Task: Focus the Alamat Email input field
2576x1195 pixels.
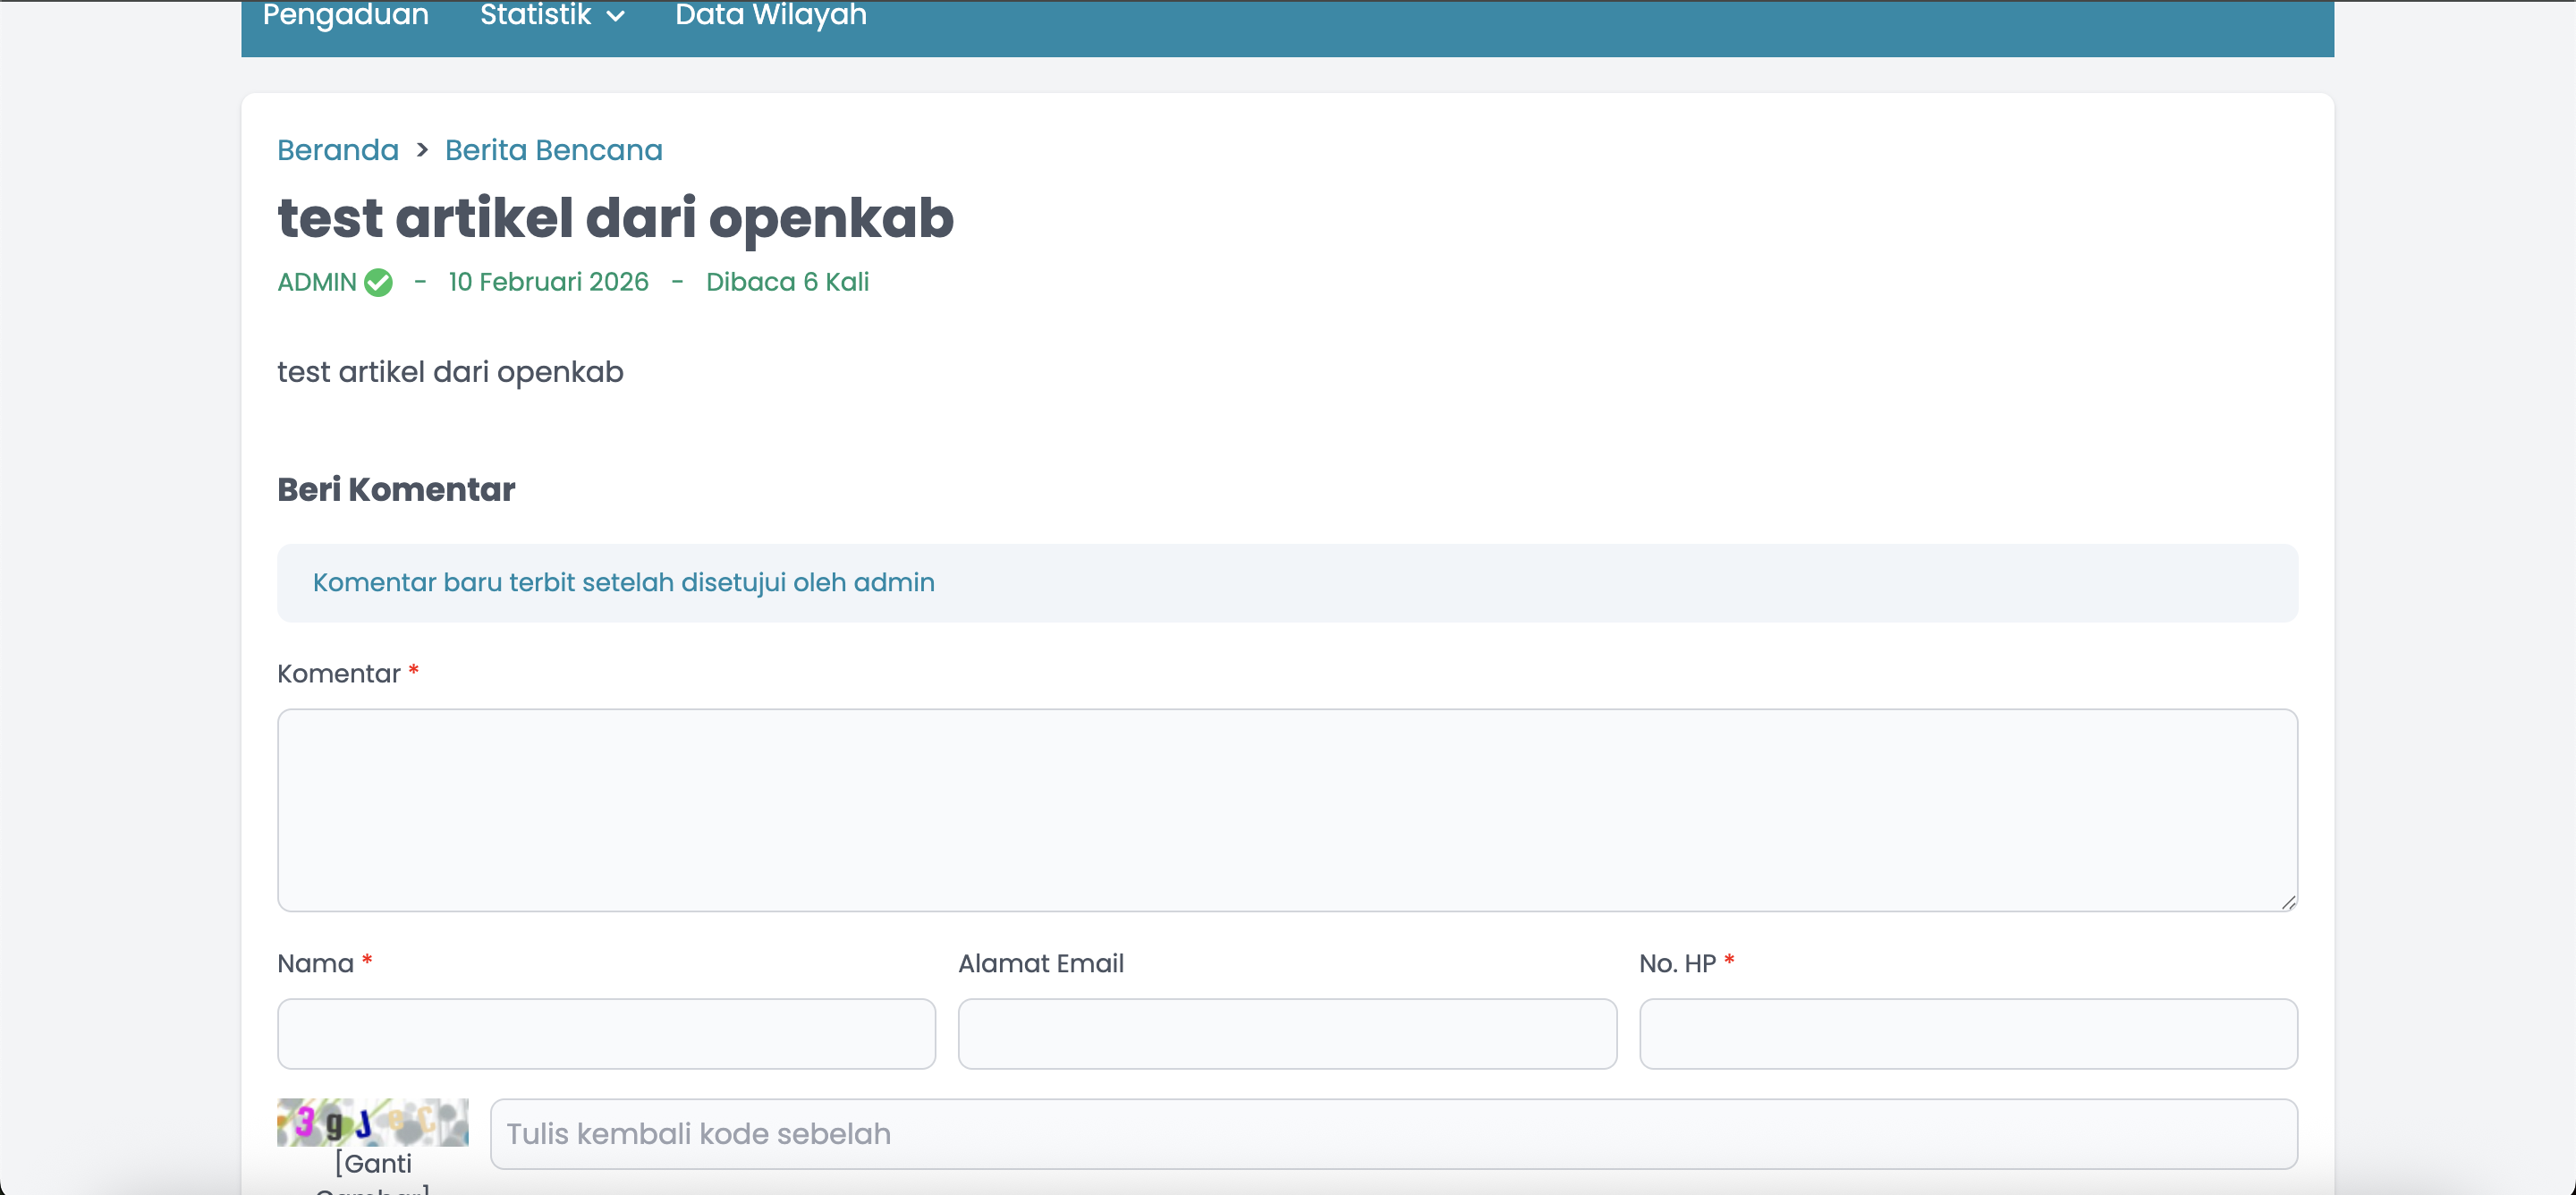Action: 1286,1033
